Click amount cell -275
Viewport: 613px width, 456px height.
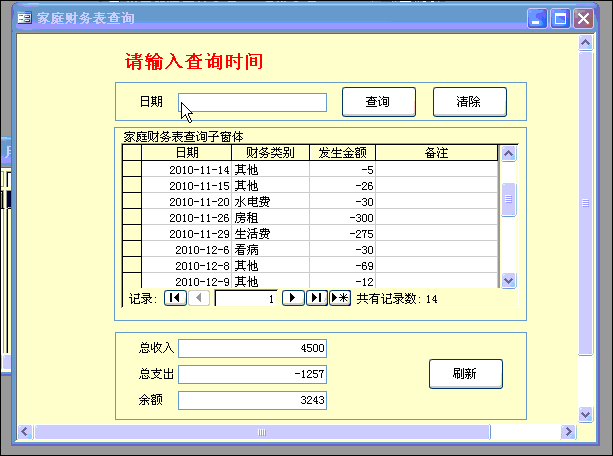(342, 233)
